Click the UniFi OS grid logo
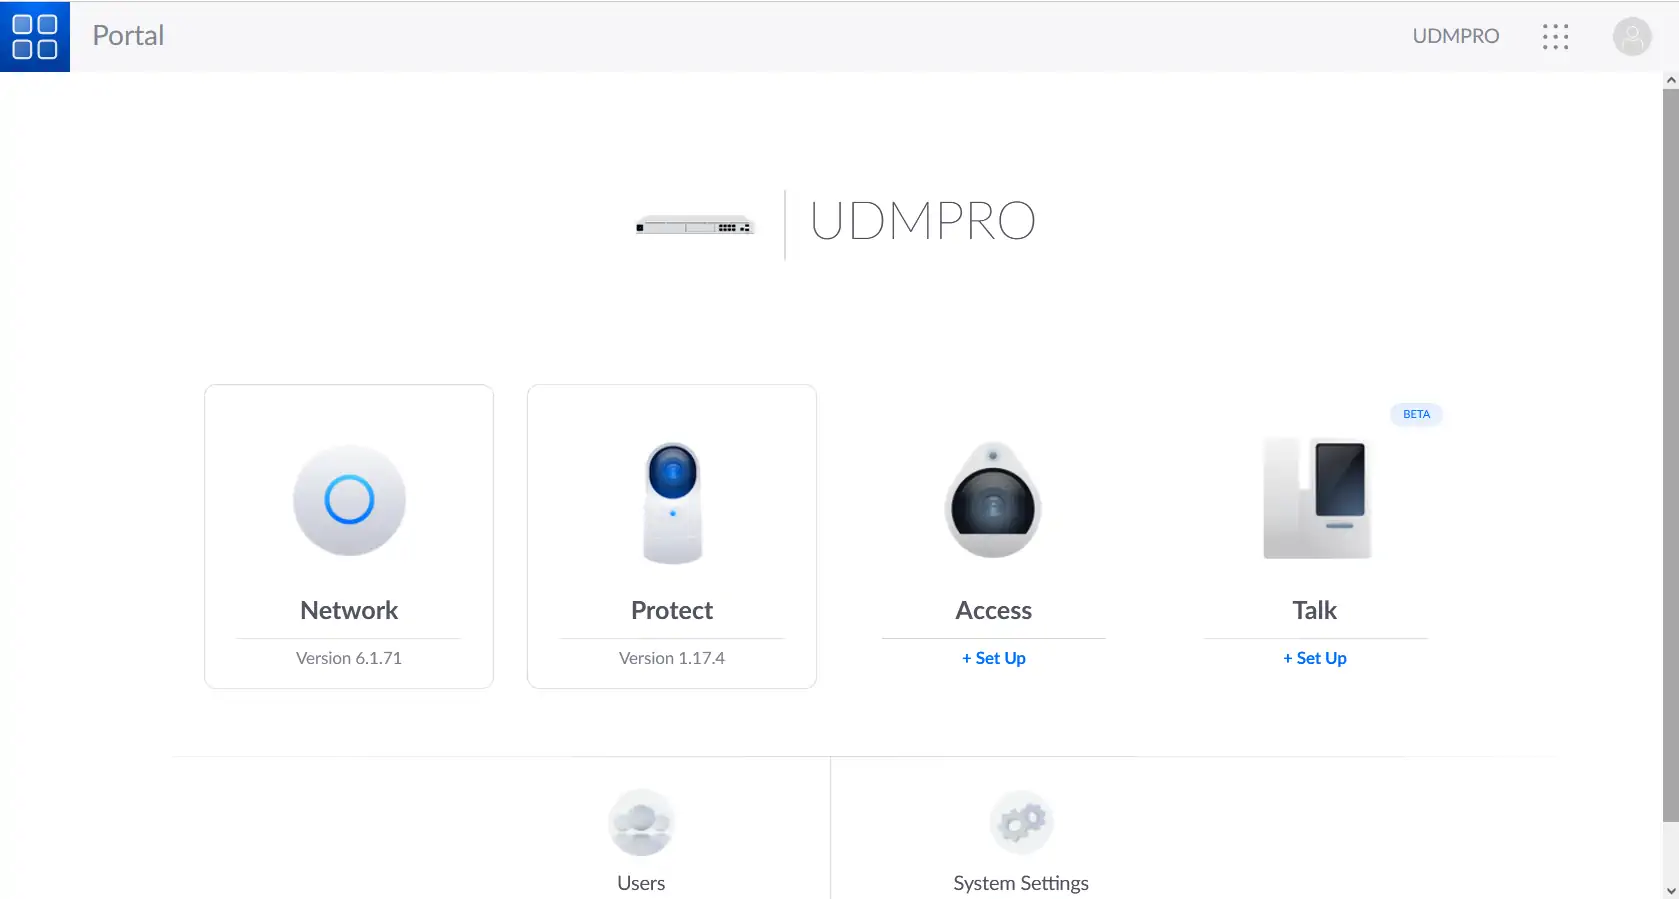Screen dimensions: 1679x899 [35, 36]
